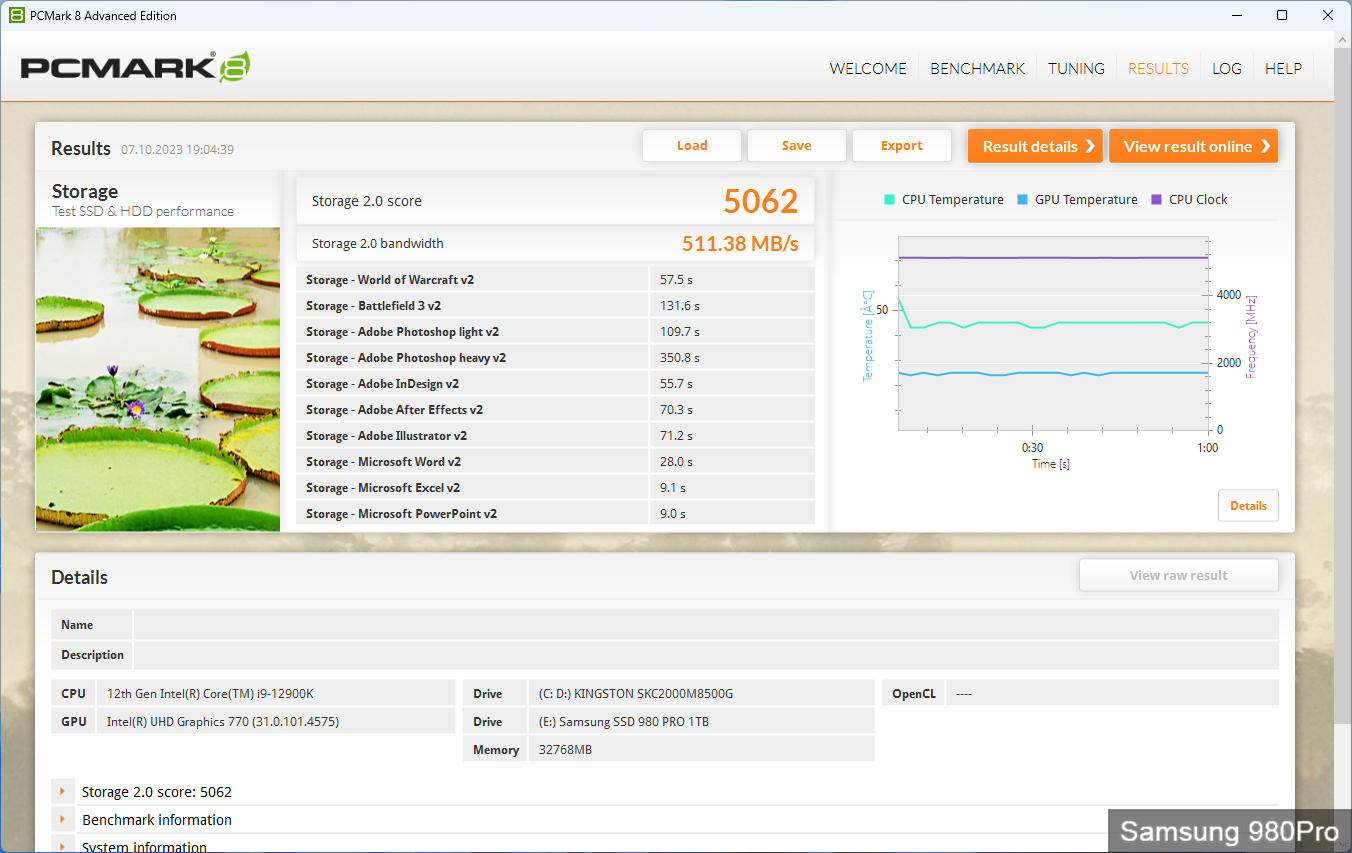Select the Microsoft PowerPoint v2 row

[555, 514]
